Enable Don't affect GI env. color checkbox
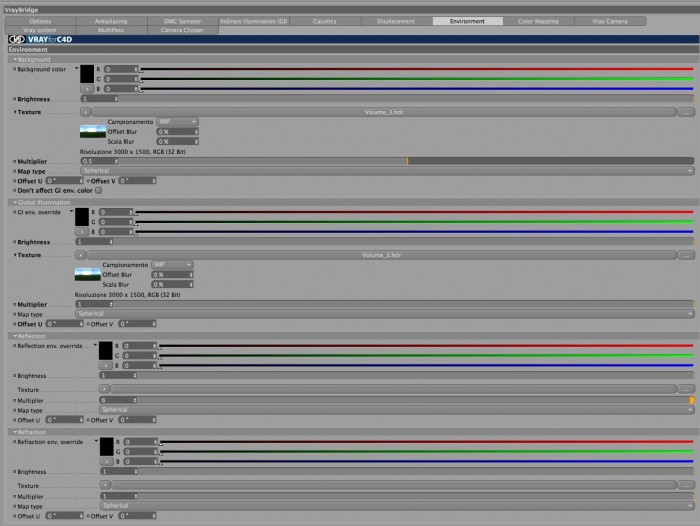 [99, 190]
